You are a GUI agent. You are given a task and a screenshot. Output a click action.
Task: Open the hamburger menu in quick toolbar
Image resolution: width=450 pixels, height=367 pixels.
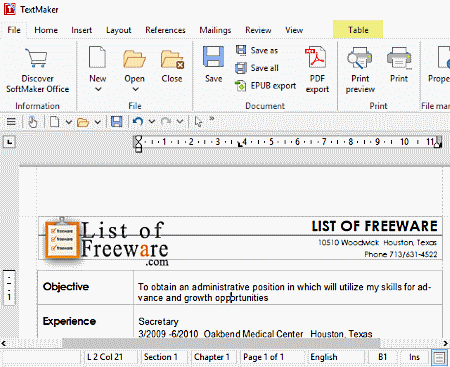(x=11, y=122)
